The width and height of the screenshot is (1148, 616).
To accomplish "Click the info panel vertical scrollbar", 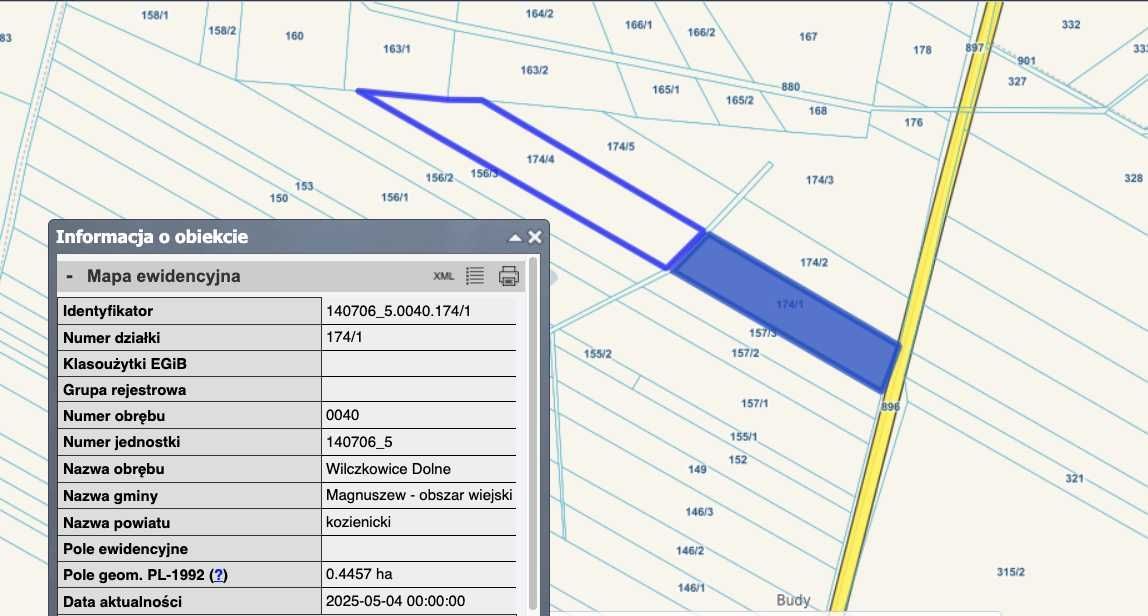I will pos(533,432).
